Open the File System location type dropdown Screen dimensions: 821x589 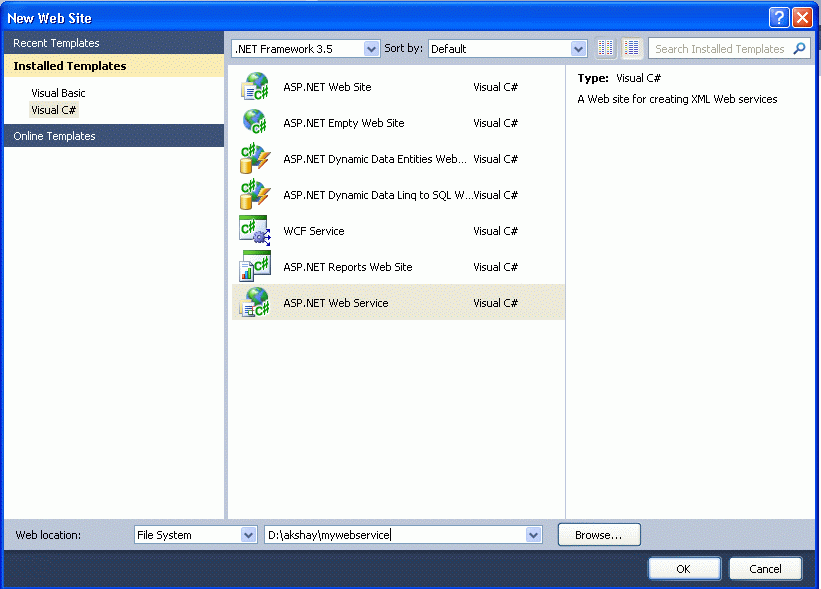(249, 535)
